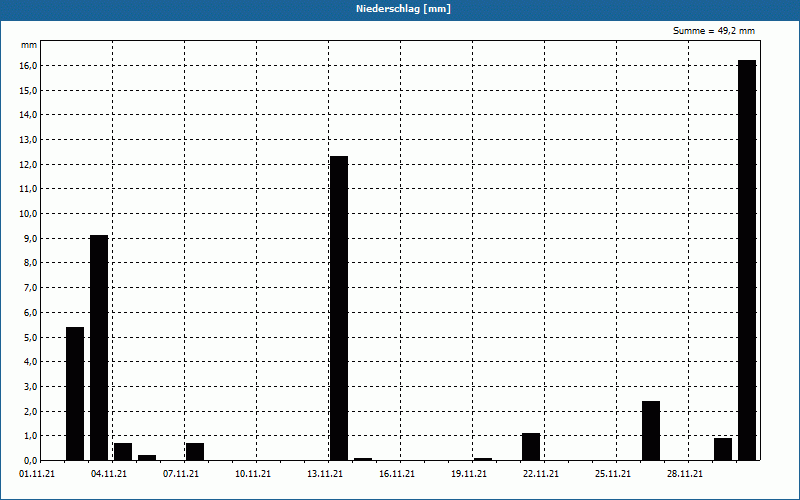This screenshot has height=500, width=800.
Task: Click the x-axis date label 22.11.21
Action: point(541,474)
